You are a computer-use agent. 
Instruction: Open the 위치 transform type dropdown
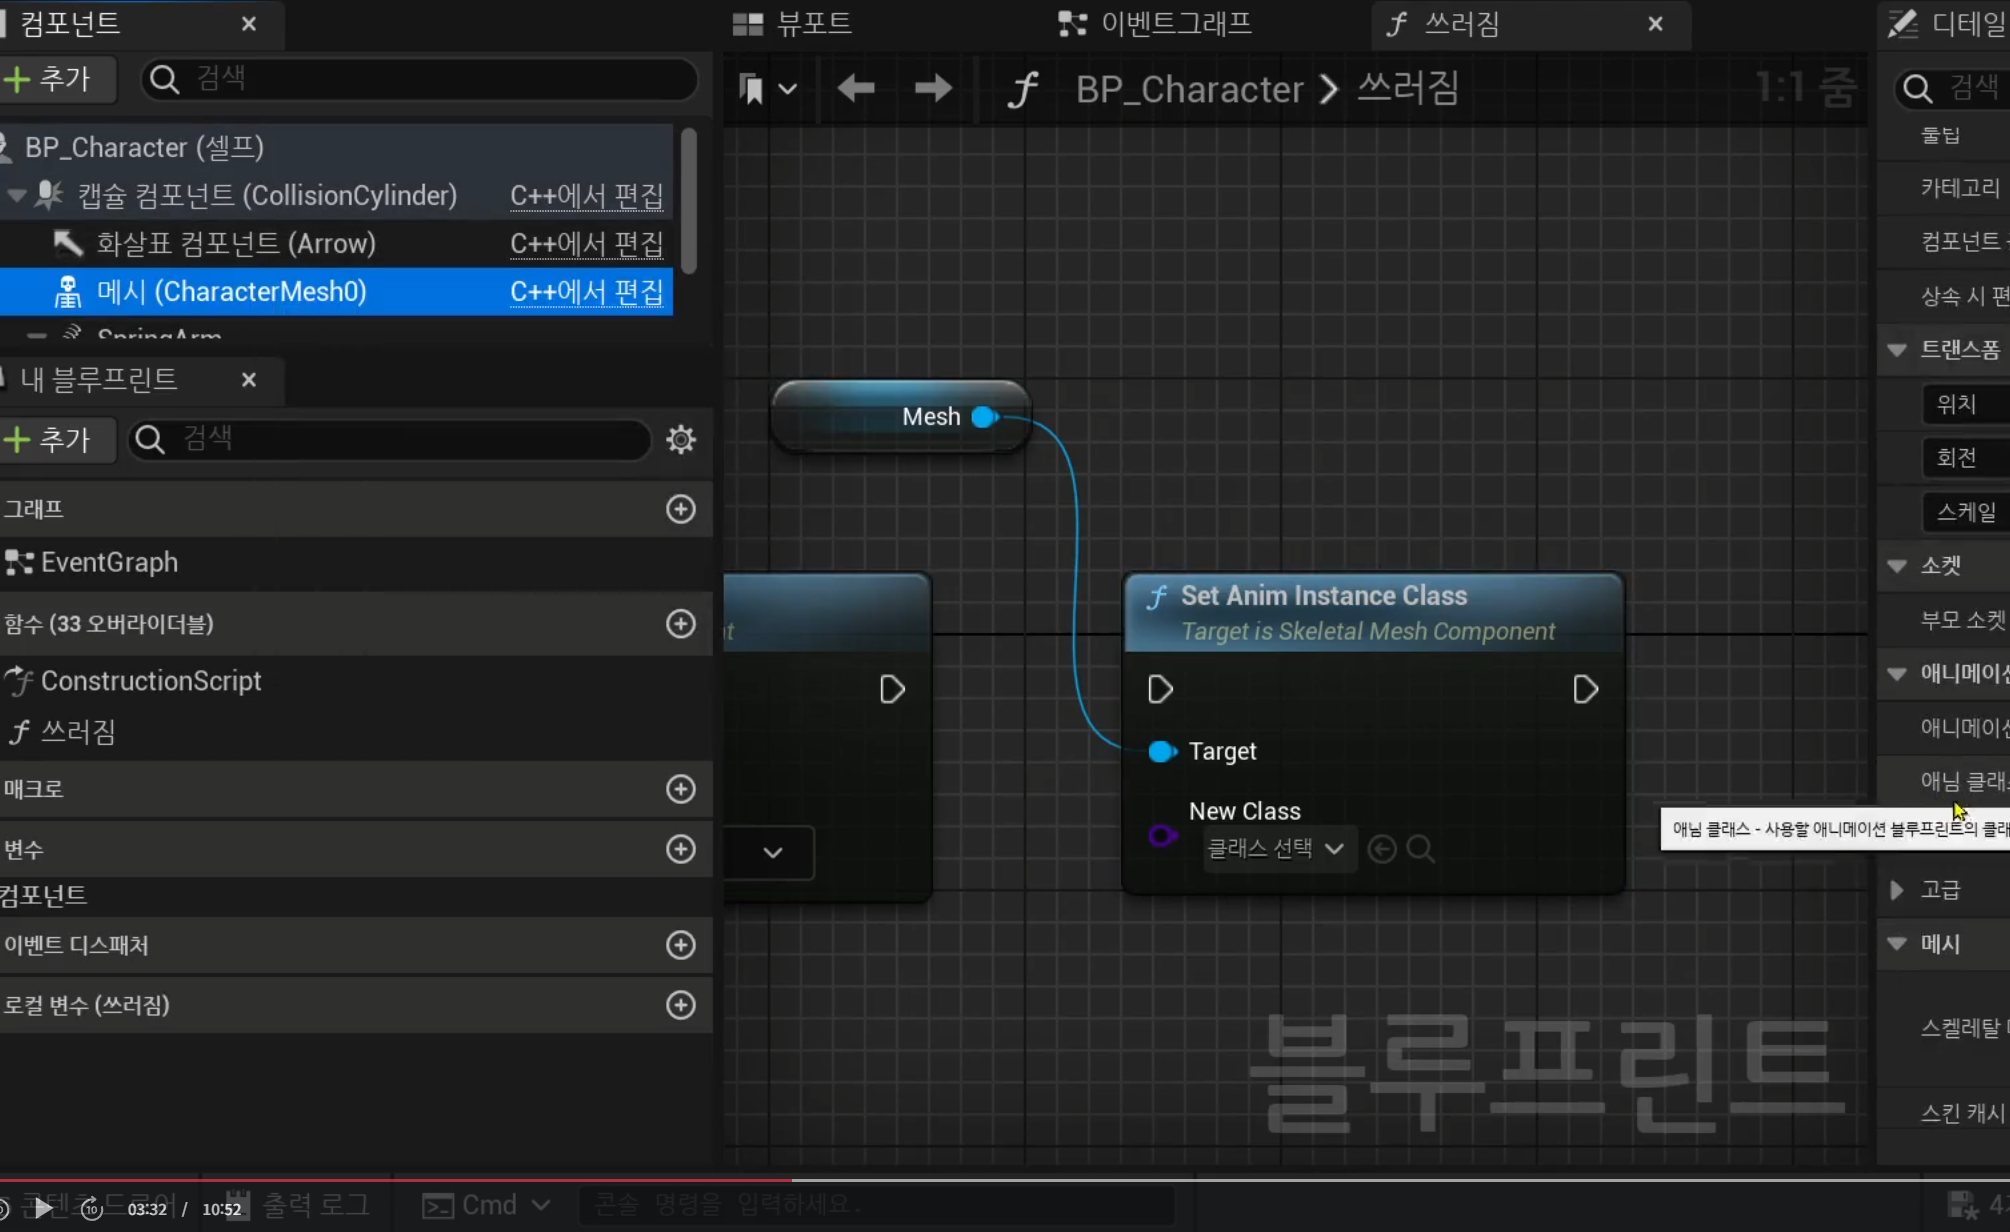pos(1966,404)
